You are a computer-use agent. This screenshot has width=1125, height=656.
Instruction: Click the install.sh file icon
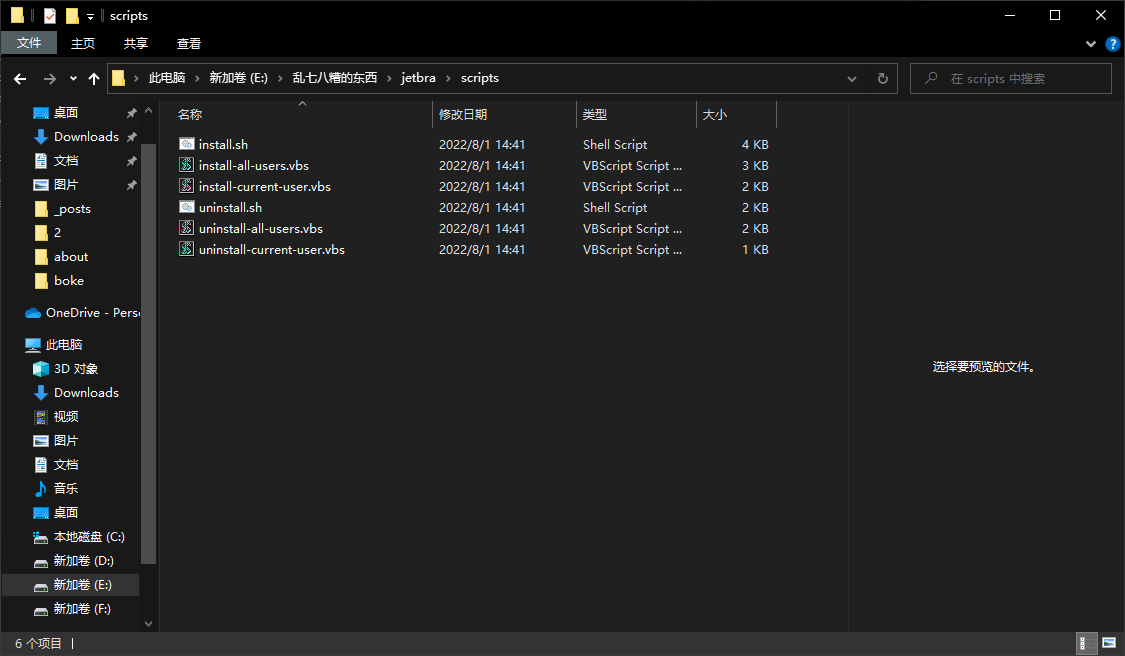tap(186, 145)
